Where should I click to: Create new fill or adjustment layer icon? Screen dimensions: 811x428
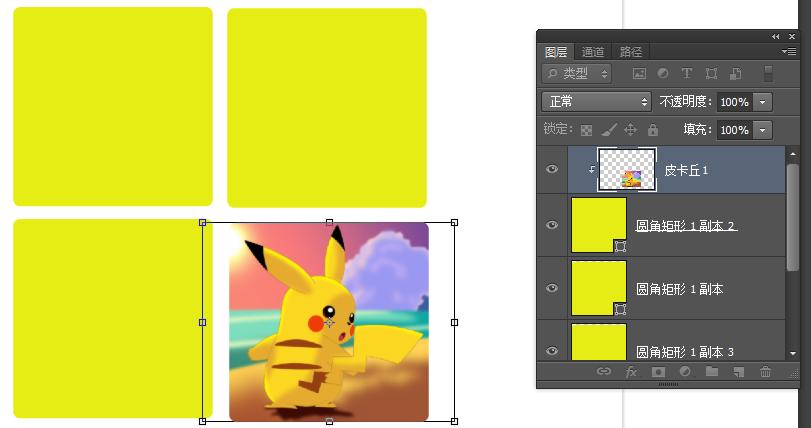tap(685, 371)
